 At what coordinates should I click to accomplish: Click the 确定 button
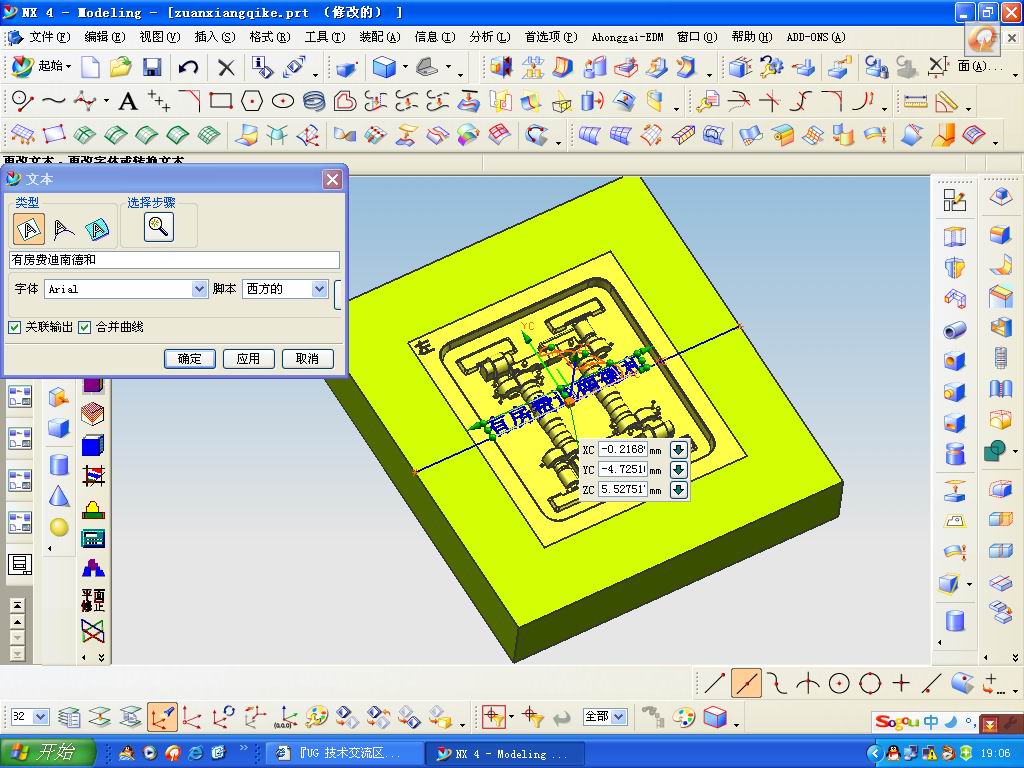click(x=189, y=359)
